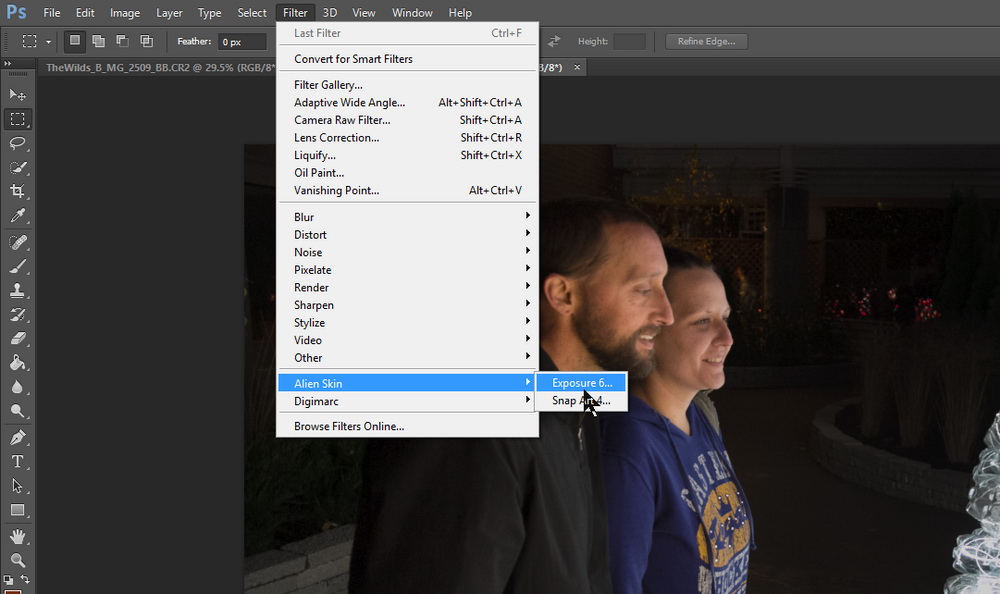Pick the Zoom tool in toolbar
The width and height of the screenshot is (1000, 594).
17,560
